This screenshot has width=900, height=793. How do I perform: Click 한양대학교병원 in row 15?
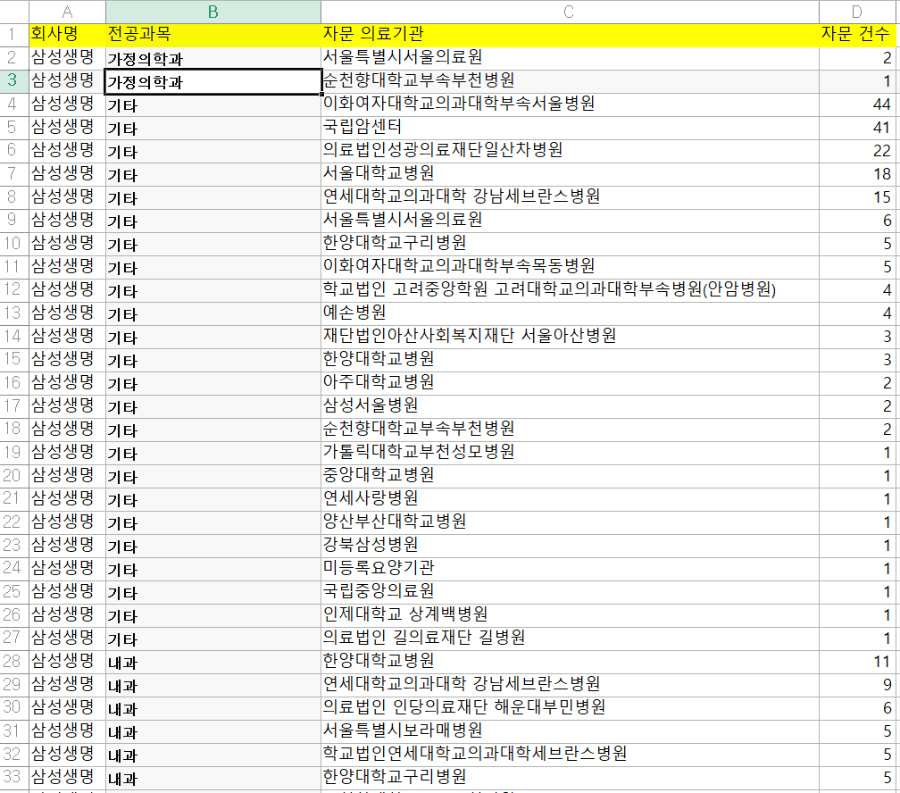point(569,360)
